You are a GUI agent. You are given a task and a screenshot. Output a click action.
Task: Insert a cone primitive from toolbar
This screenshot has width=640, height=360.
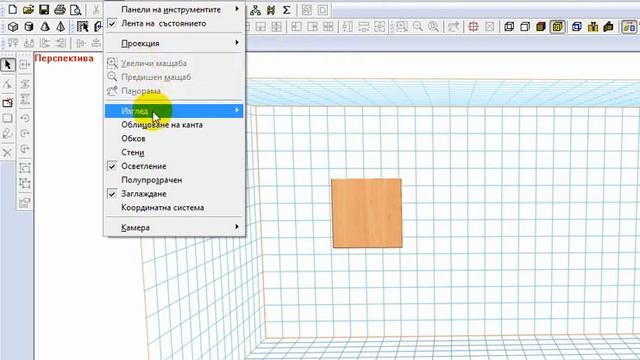45,27
